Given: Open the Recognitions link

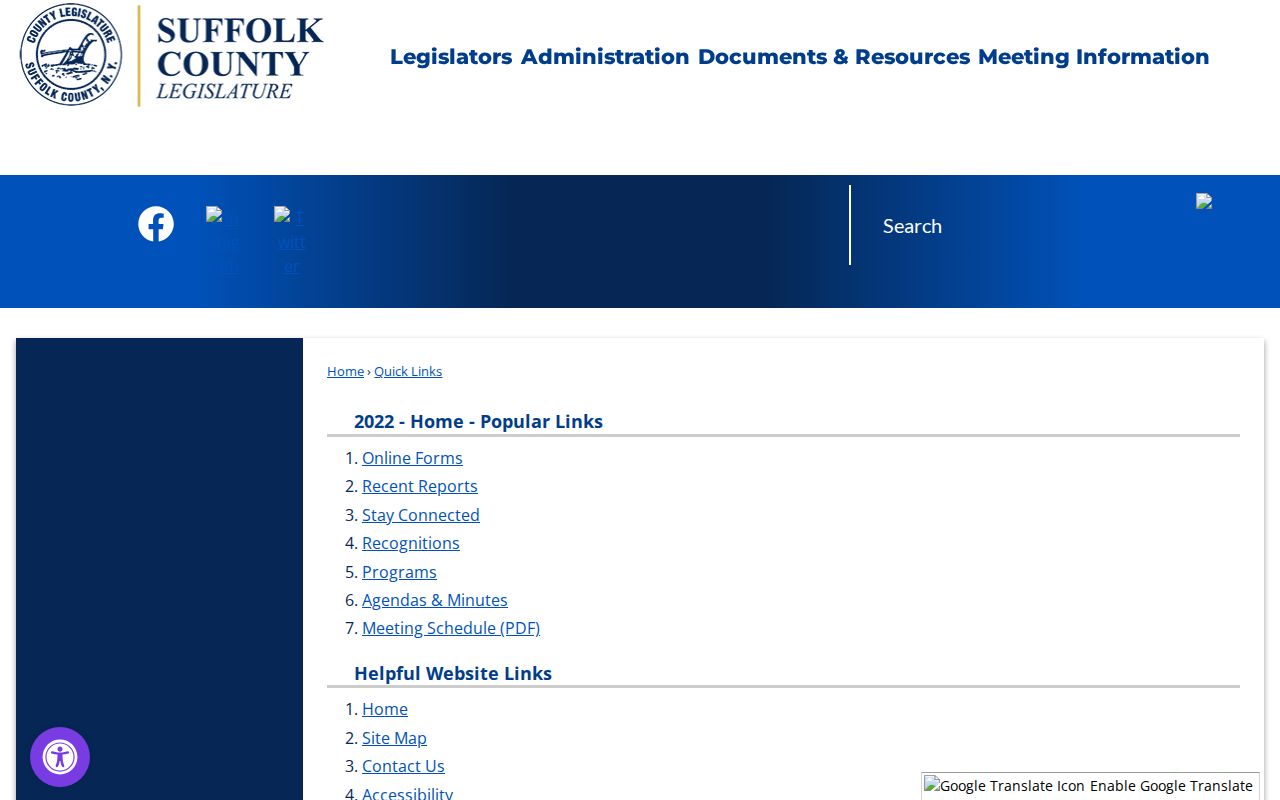Looking at the screenshot, I should tap(411, 543).
